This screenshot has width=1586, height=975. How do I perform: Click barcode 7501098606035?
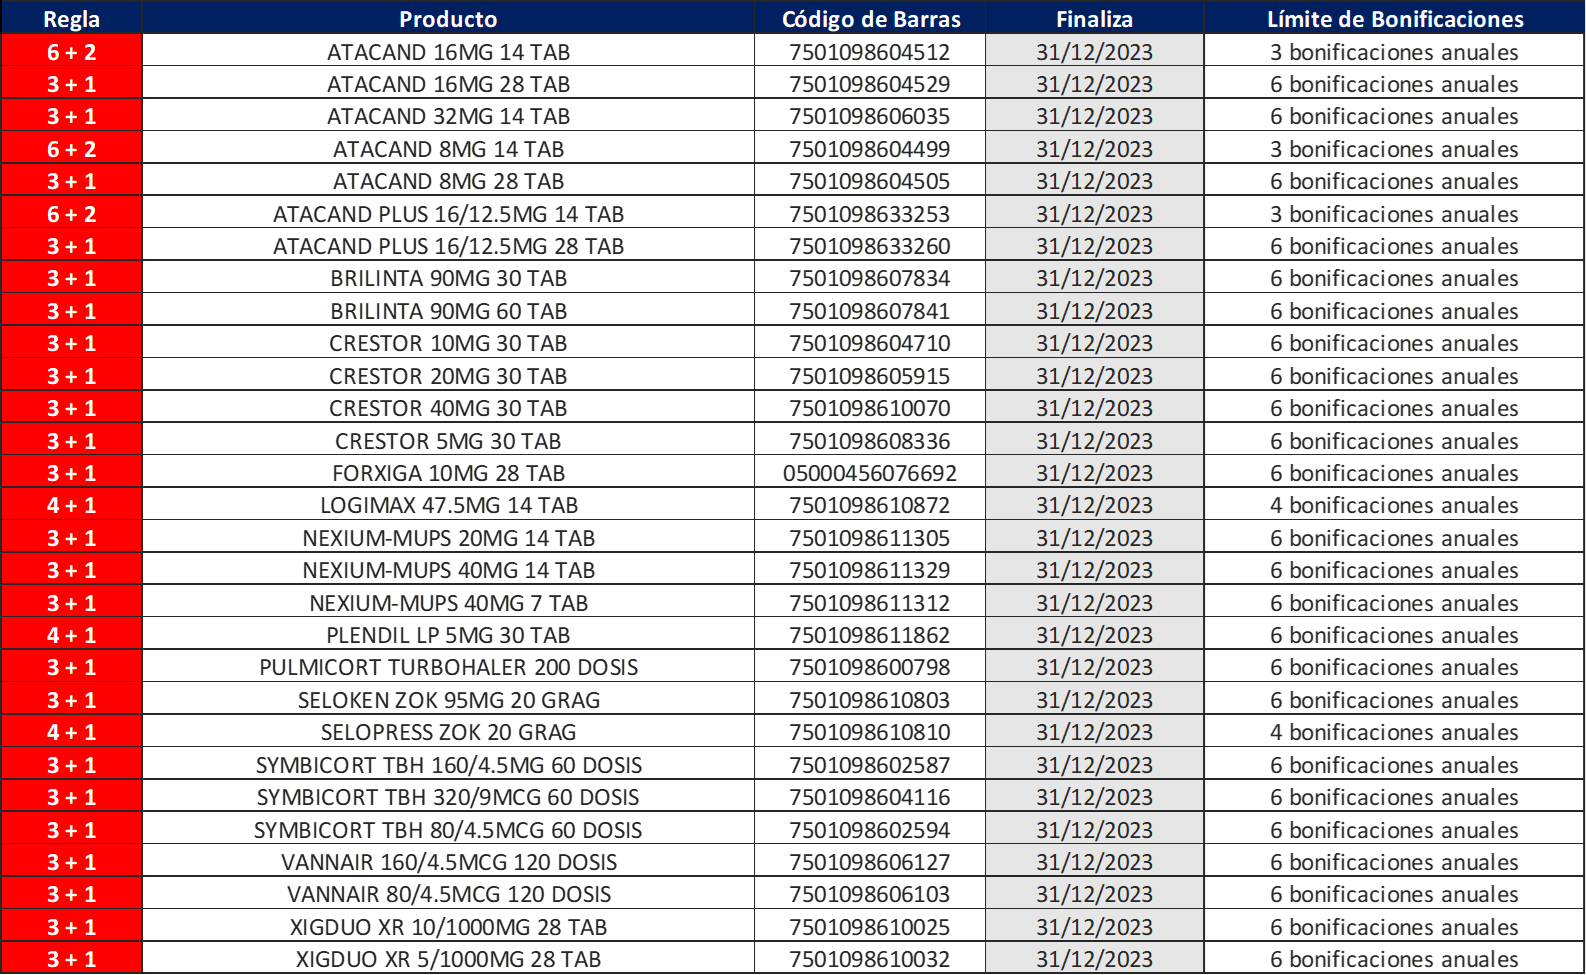(x=870, y=116)
